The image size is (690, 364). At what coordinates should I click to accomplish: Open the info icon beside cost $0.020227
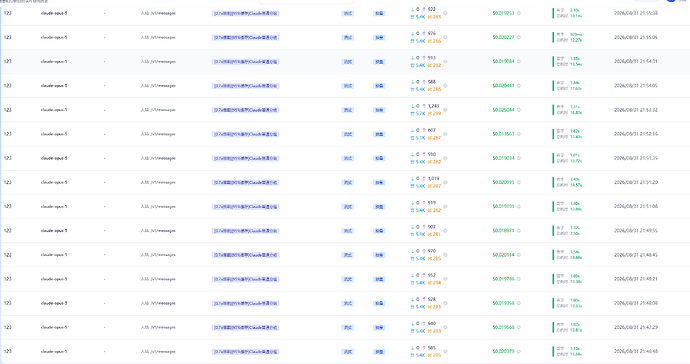(519, 37)
